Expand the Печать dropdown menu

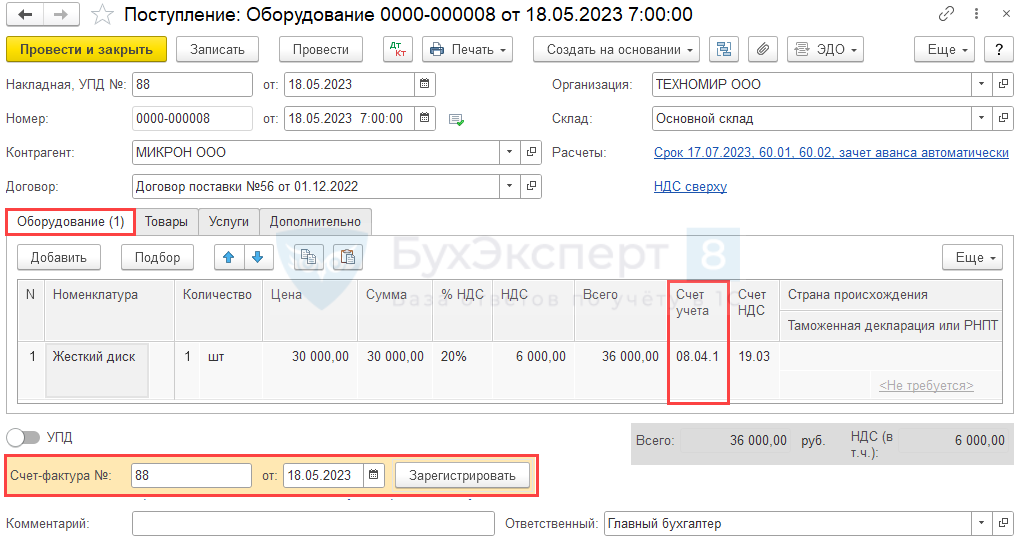click(x=467, y=49)
